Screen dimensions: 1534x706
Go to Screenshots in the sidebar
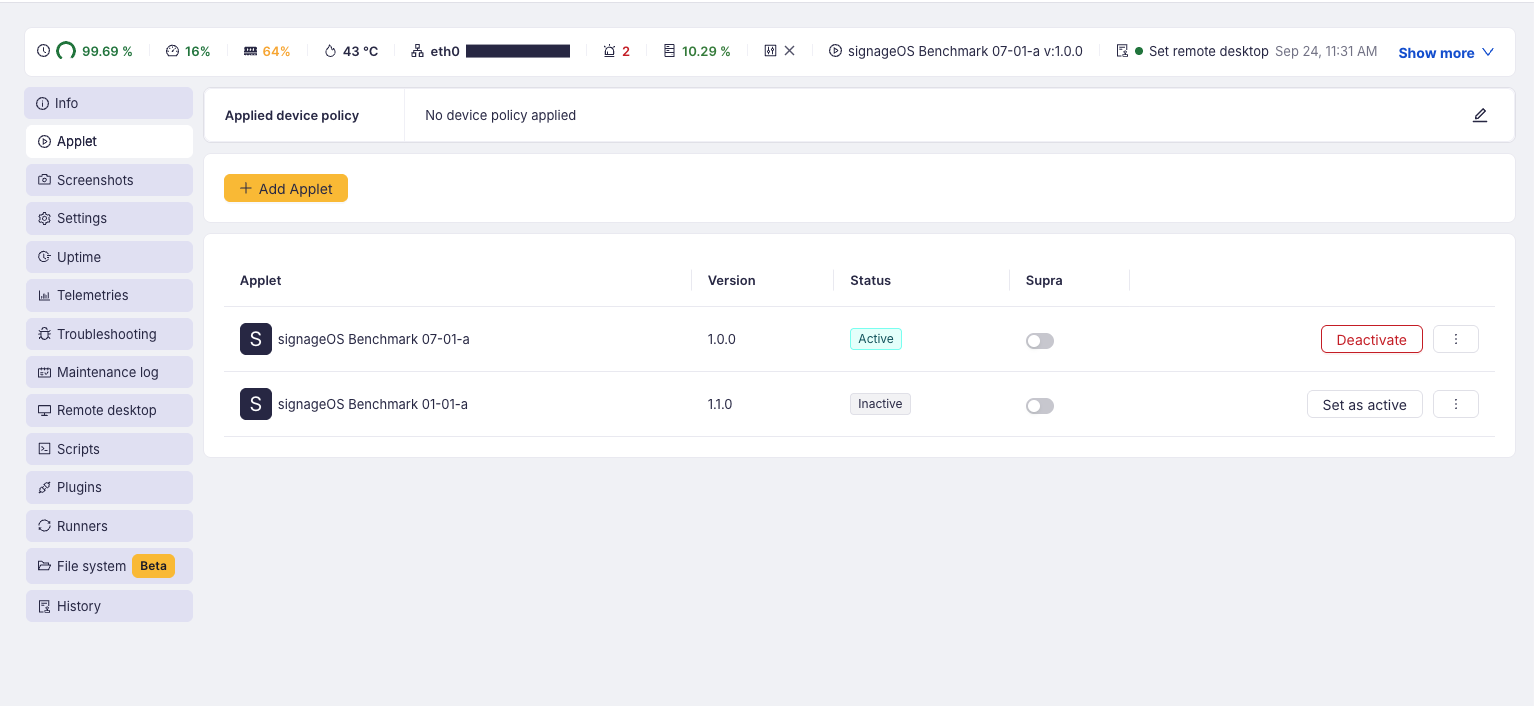coord(109,180)
